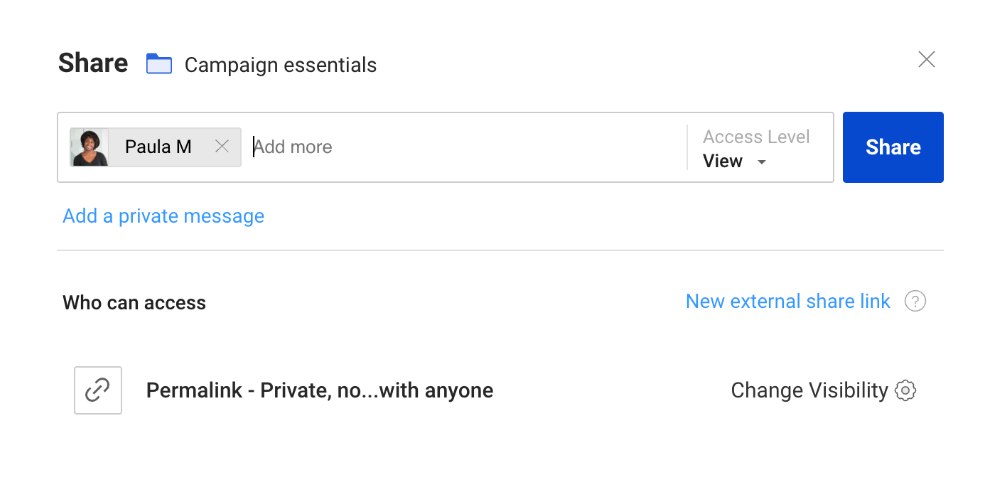Viewport: 1000px width, 495px height.
Task: Open help icon beside external share link
Action: 914,301
